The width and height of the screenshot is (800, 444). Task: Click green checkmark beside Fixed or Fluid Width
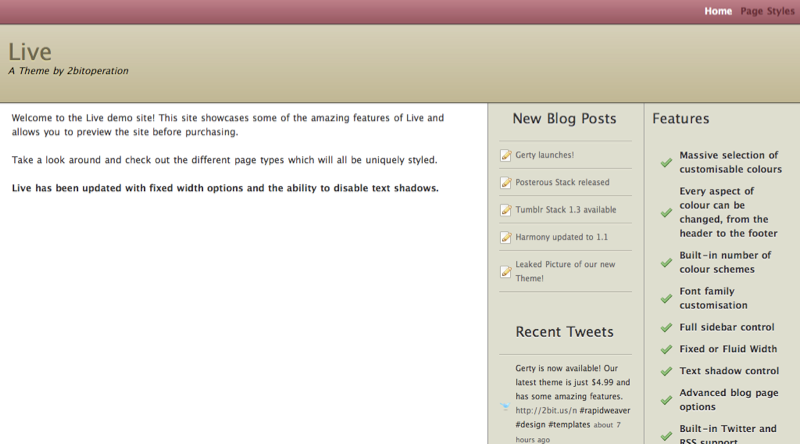point(666,349)
